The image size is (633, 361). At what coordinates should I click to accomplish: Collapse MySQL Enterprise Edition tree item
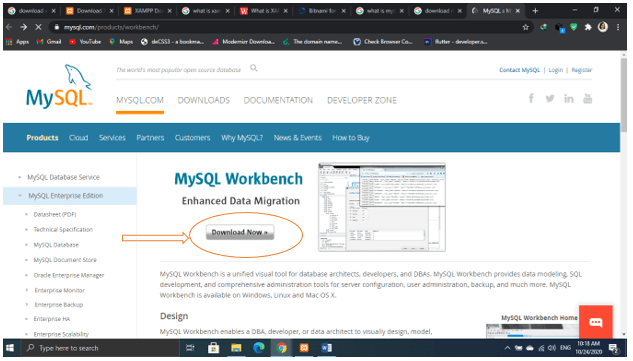click(20, 196)
